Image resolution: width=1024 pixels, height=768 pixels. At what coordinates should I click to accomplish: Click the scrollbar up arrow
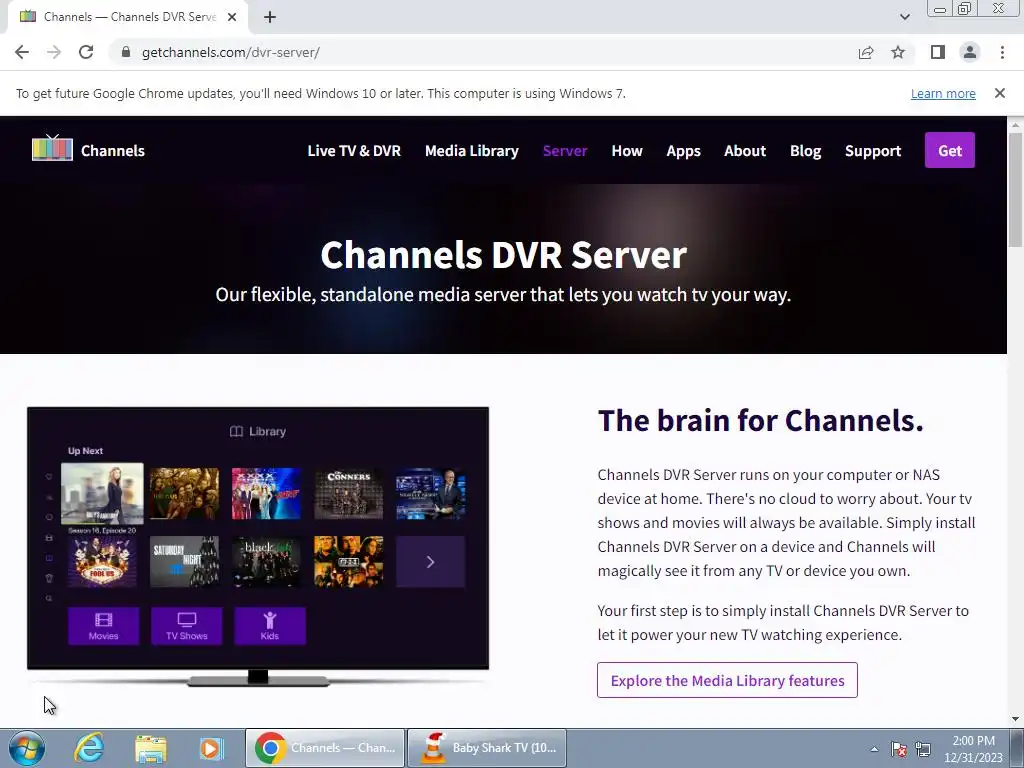1015,123
